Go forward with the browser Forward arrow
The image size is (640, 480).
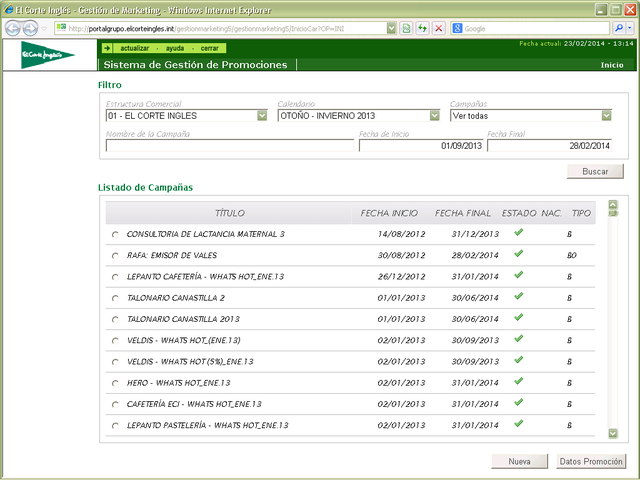tap(30, 28)
